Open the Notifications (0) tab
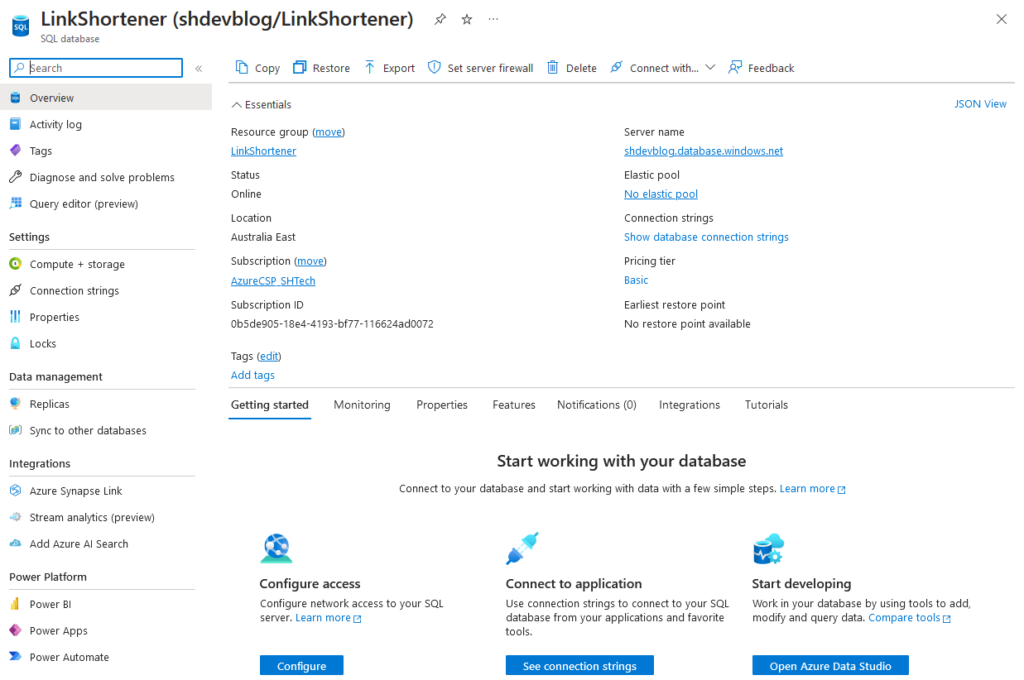 596,404
